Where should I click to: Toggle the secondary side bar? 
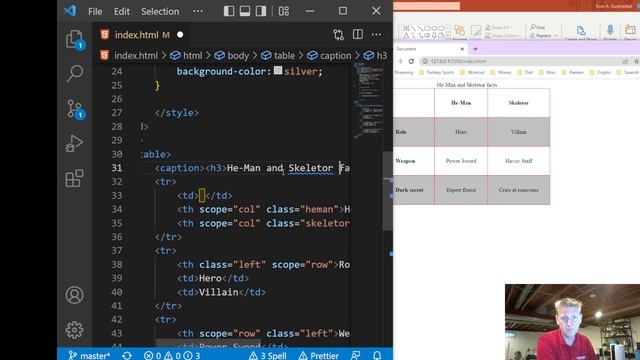[261, 11]
